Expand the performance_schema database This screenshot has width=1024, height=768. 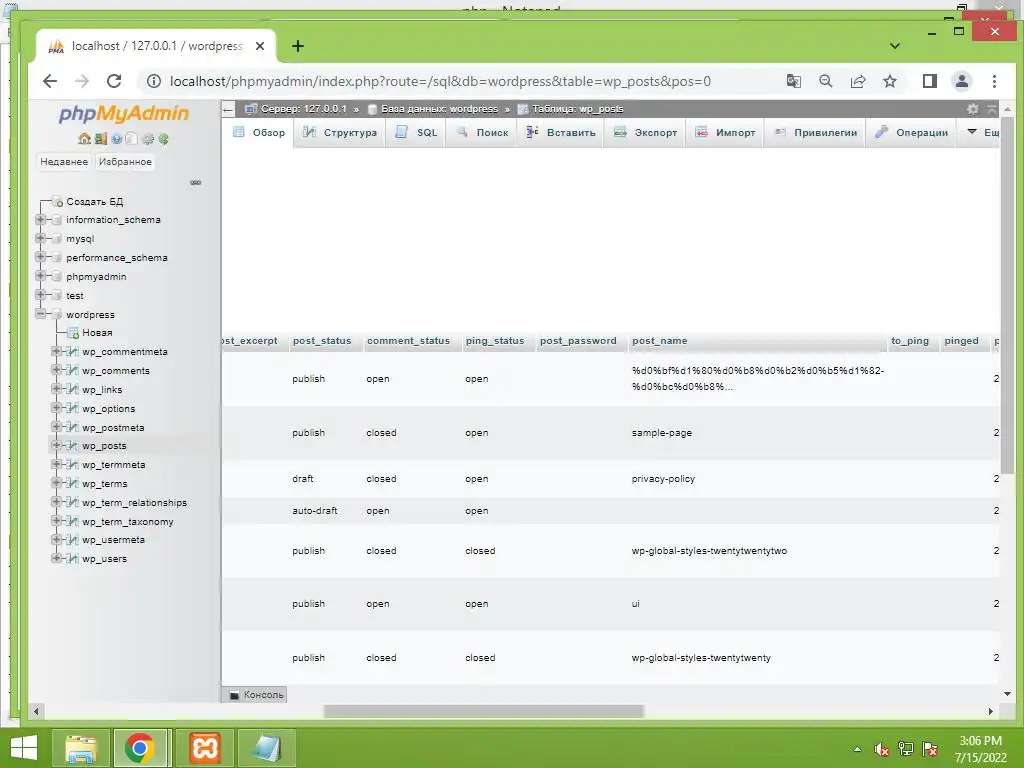pos(40,257)
